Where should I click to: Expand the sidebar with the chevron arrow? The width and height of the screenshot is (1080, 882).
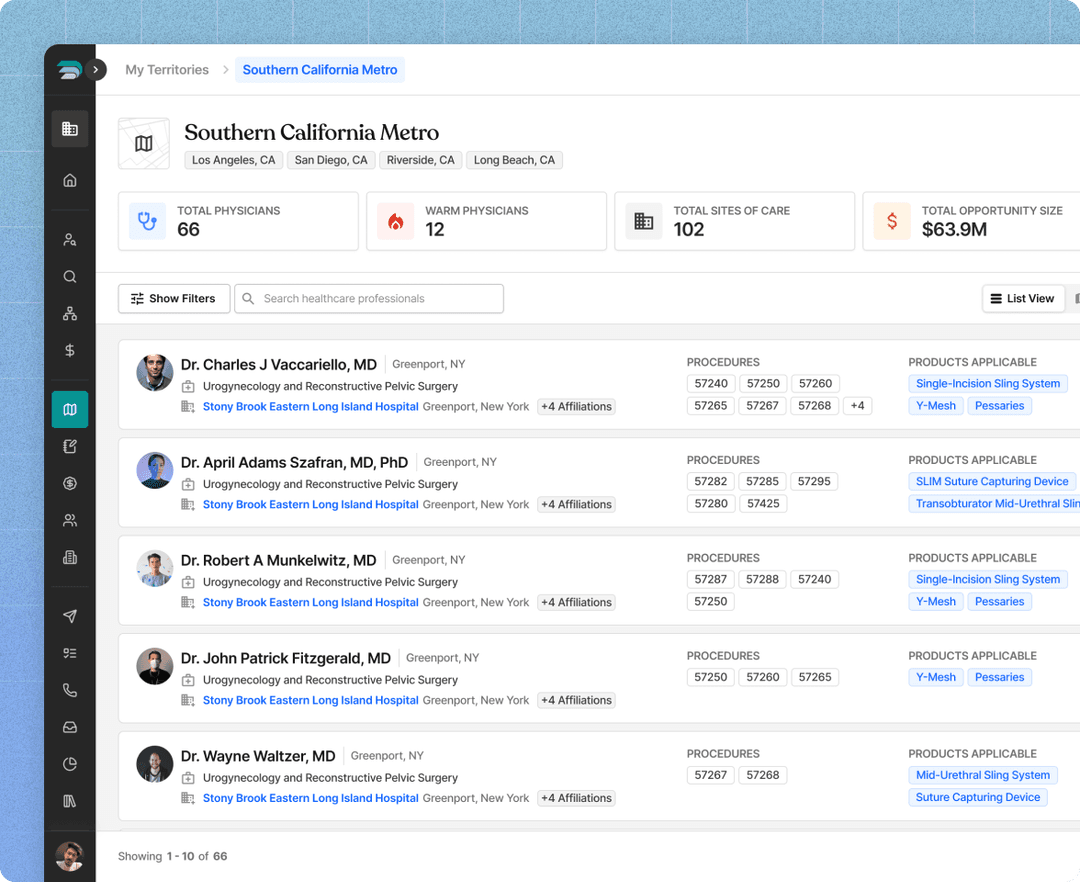coord(96,70)
